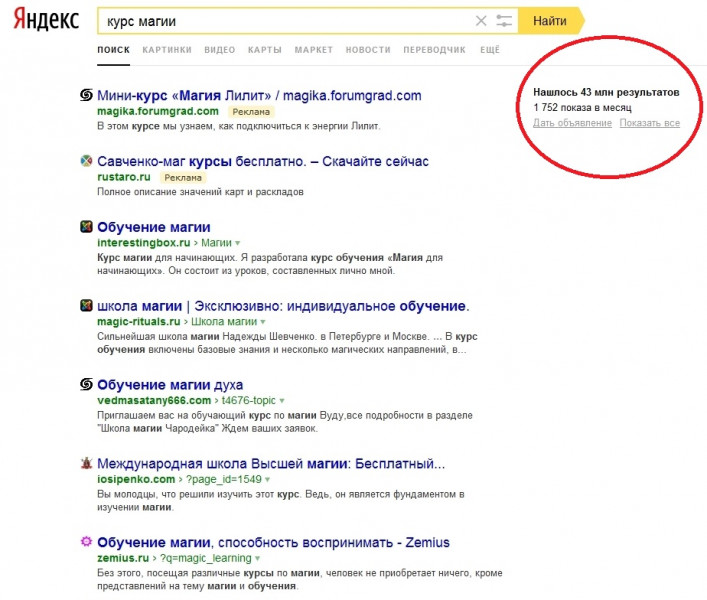
Task: Open Обучение магии духа result title
Action: tap(170, 385)
